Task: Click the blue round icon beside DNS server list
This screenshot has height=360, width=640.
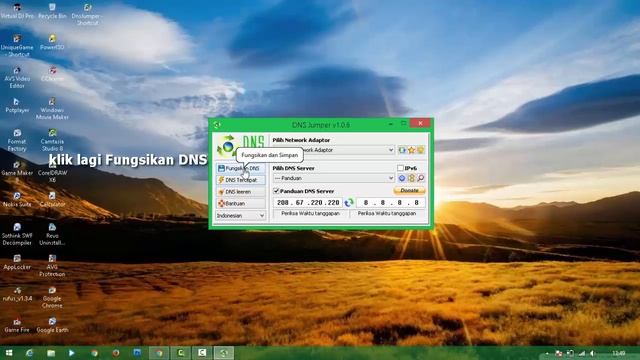Action: [402, 178]
